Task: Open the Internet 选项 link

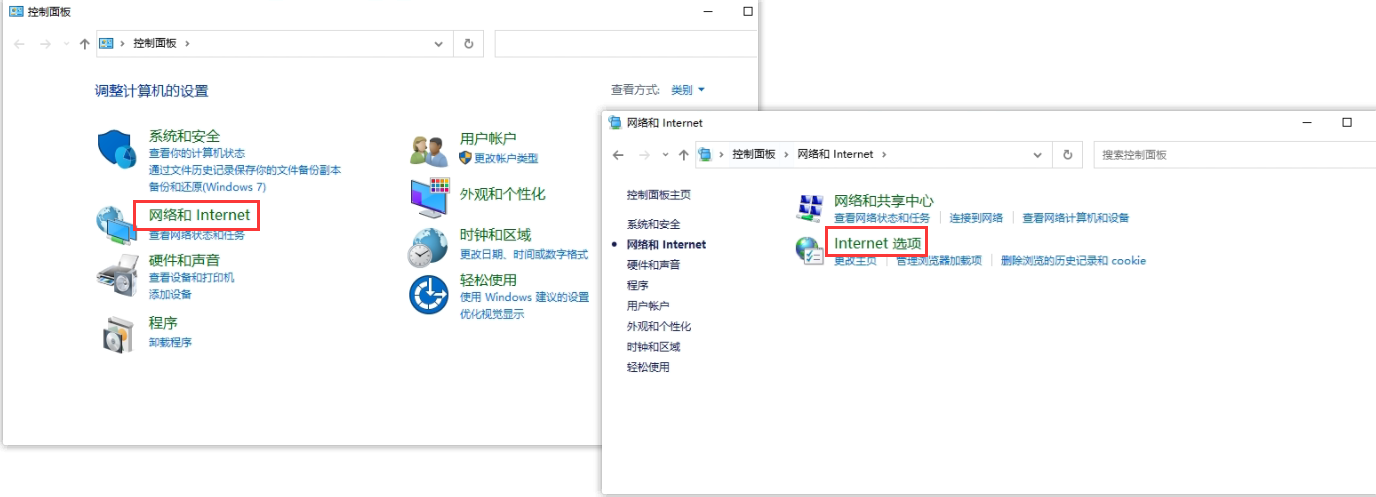Action: coord(877,242)
